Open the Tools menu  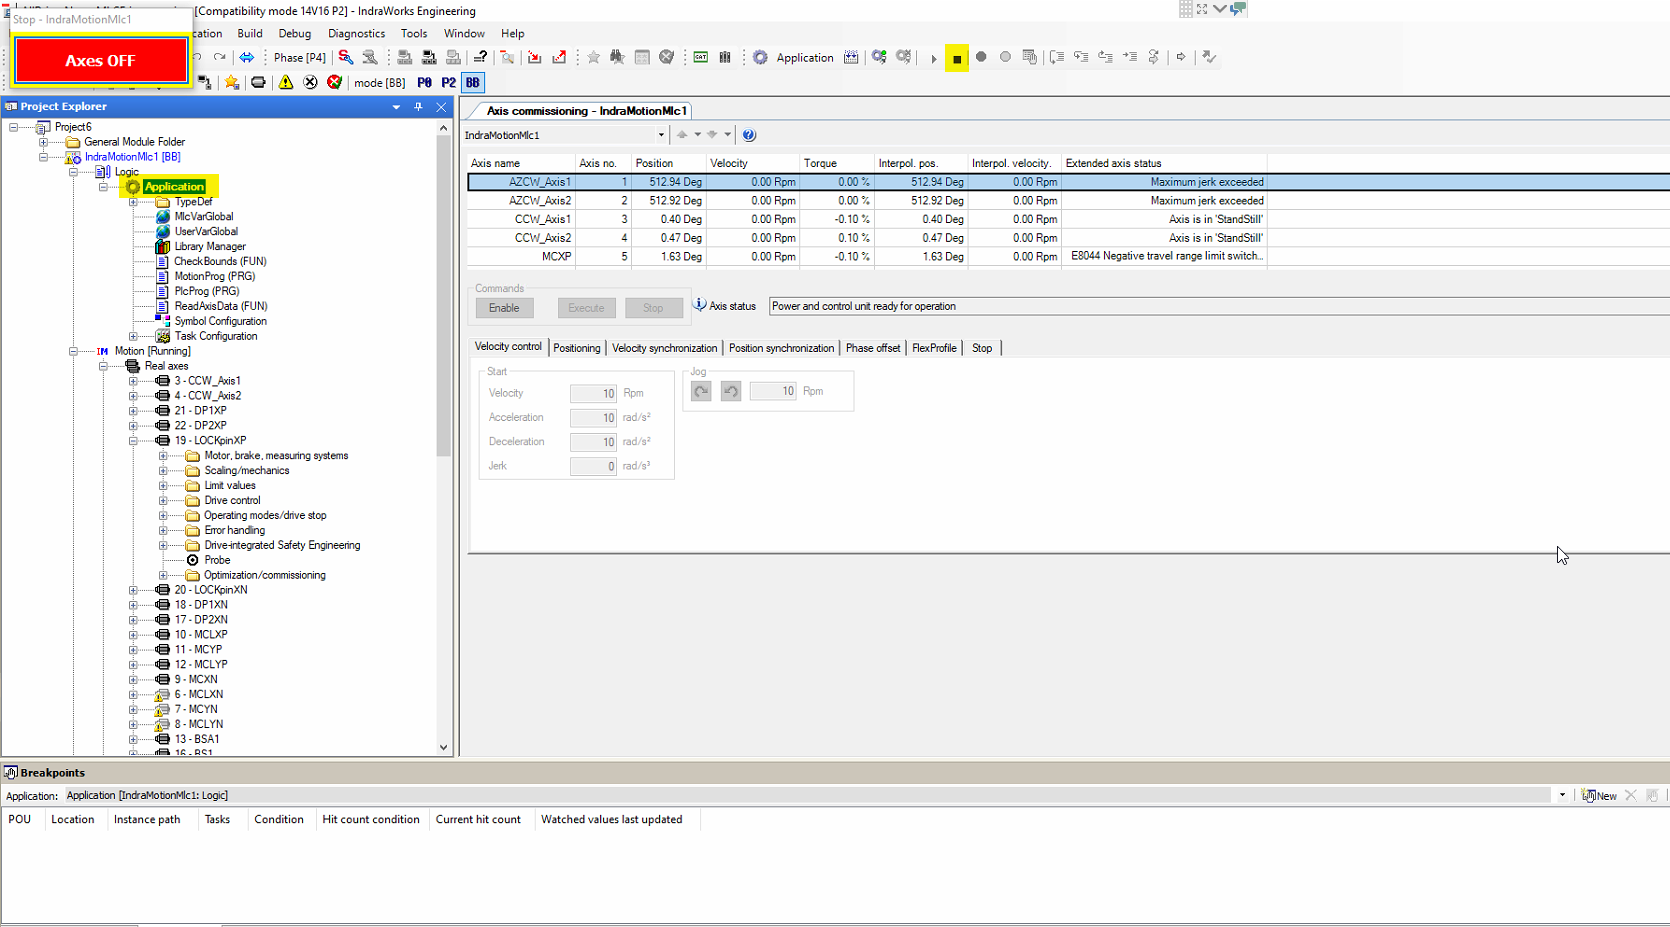414,33
